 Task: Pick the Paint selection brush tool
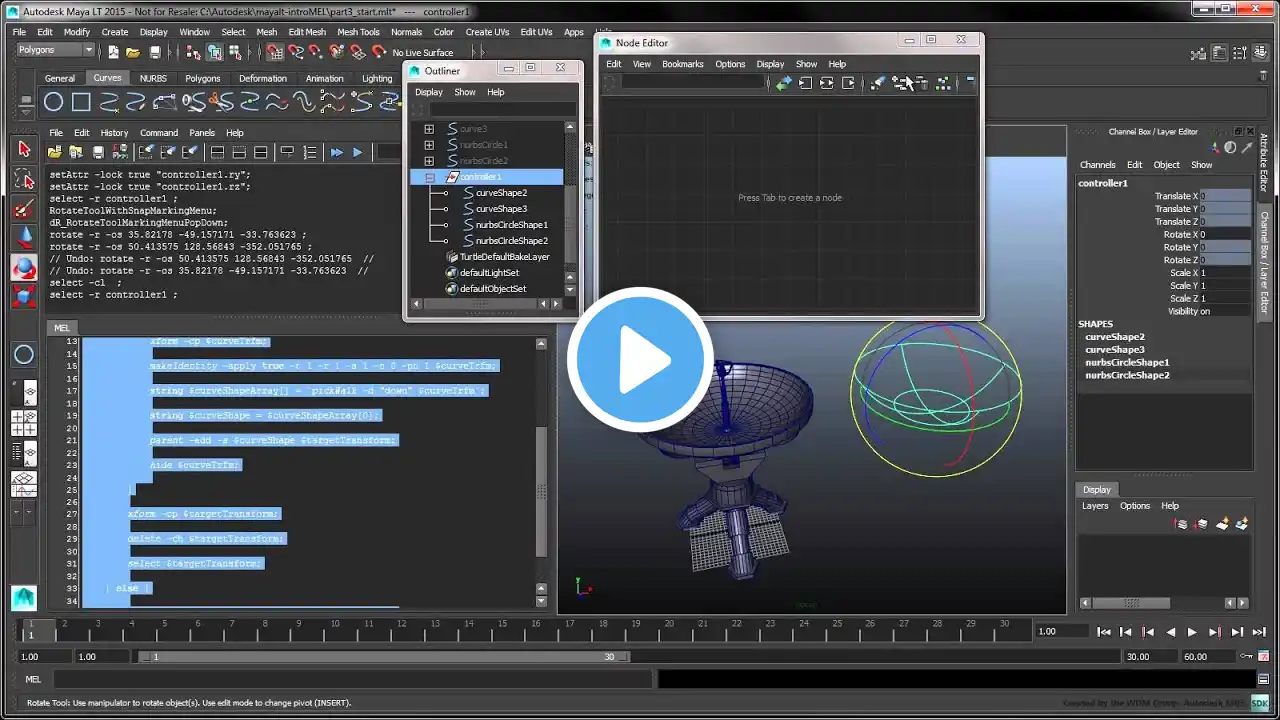tap(24, 209)
